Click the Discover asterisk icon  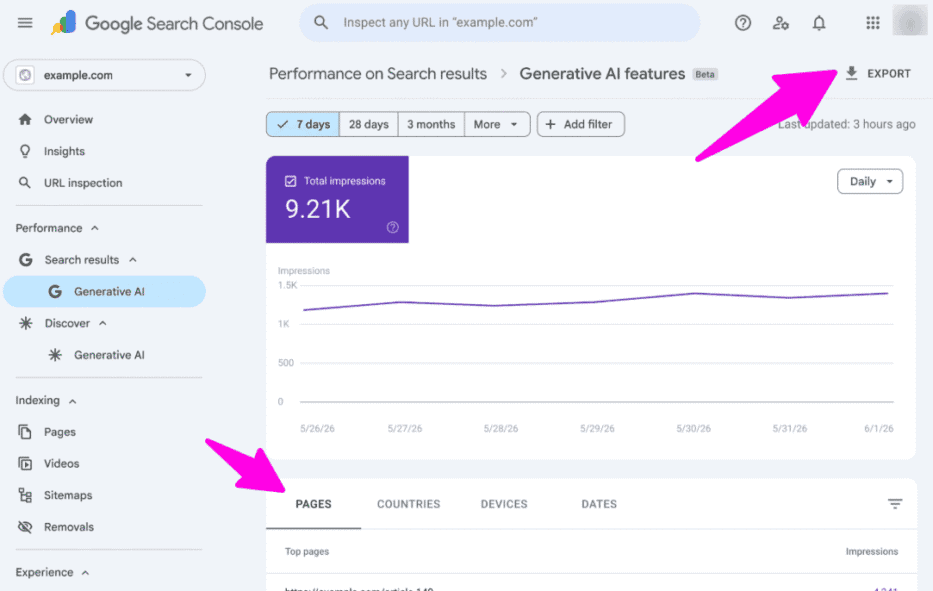click(26, 323)
